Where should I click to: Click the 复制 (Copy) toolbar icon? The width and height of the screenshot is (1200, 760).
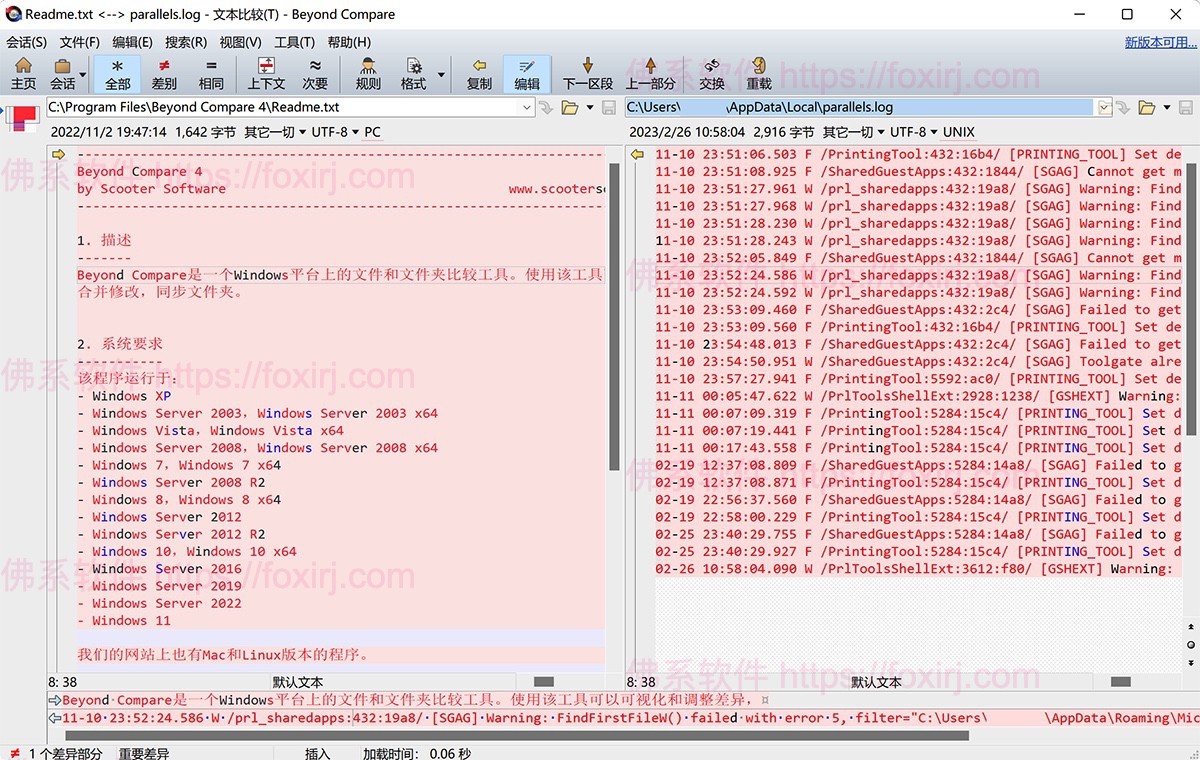click(x=478, y=74)
